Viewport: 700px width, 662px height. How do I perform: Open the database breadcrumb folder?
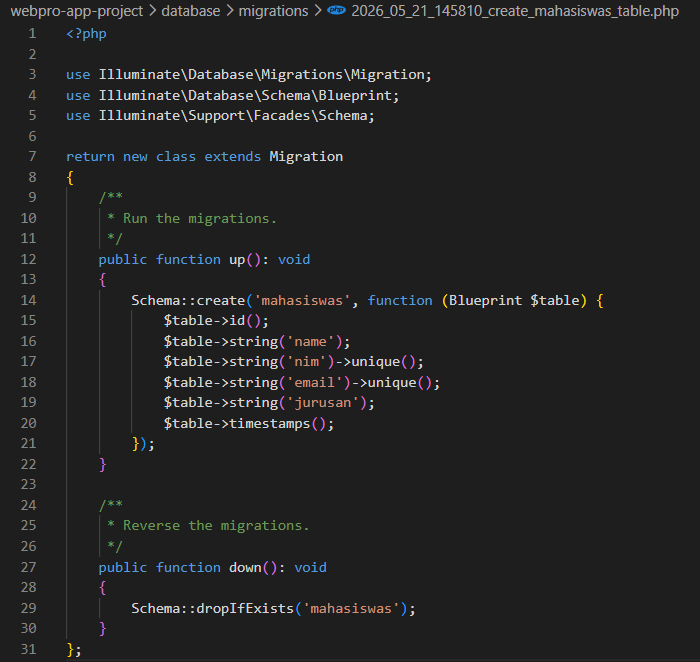[x=191, y=11]
